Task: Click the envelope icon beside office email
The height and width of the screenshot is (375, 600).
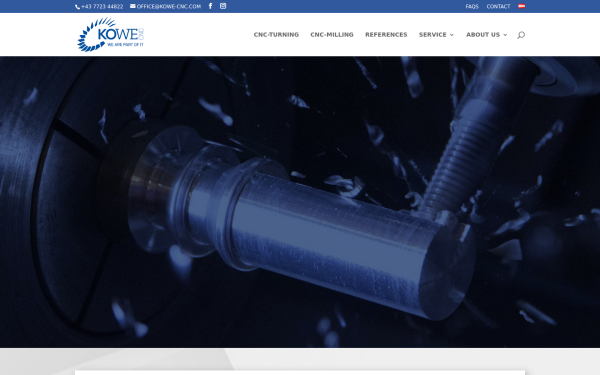Action: pyautogui.click(x=132, y=6)
